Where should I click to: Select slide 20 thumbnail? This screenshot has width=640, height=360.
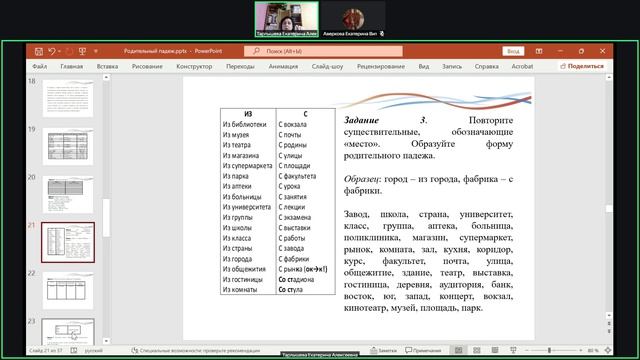(x=68, y=195)
